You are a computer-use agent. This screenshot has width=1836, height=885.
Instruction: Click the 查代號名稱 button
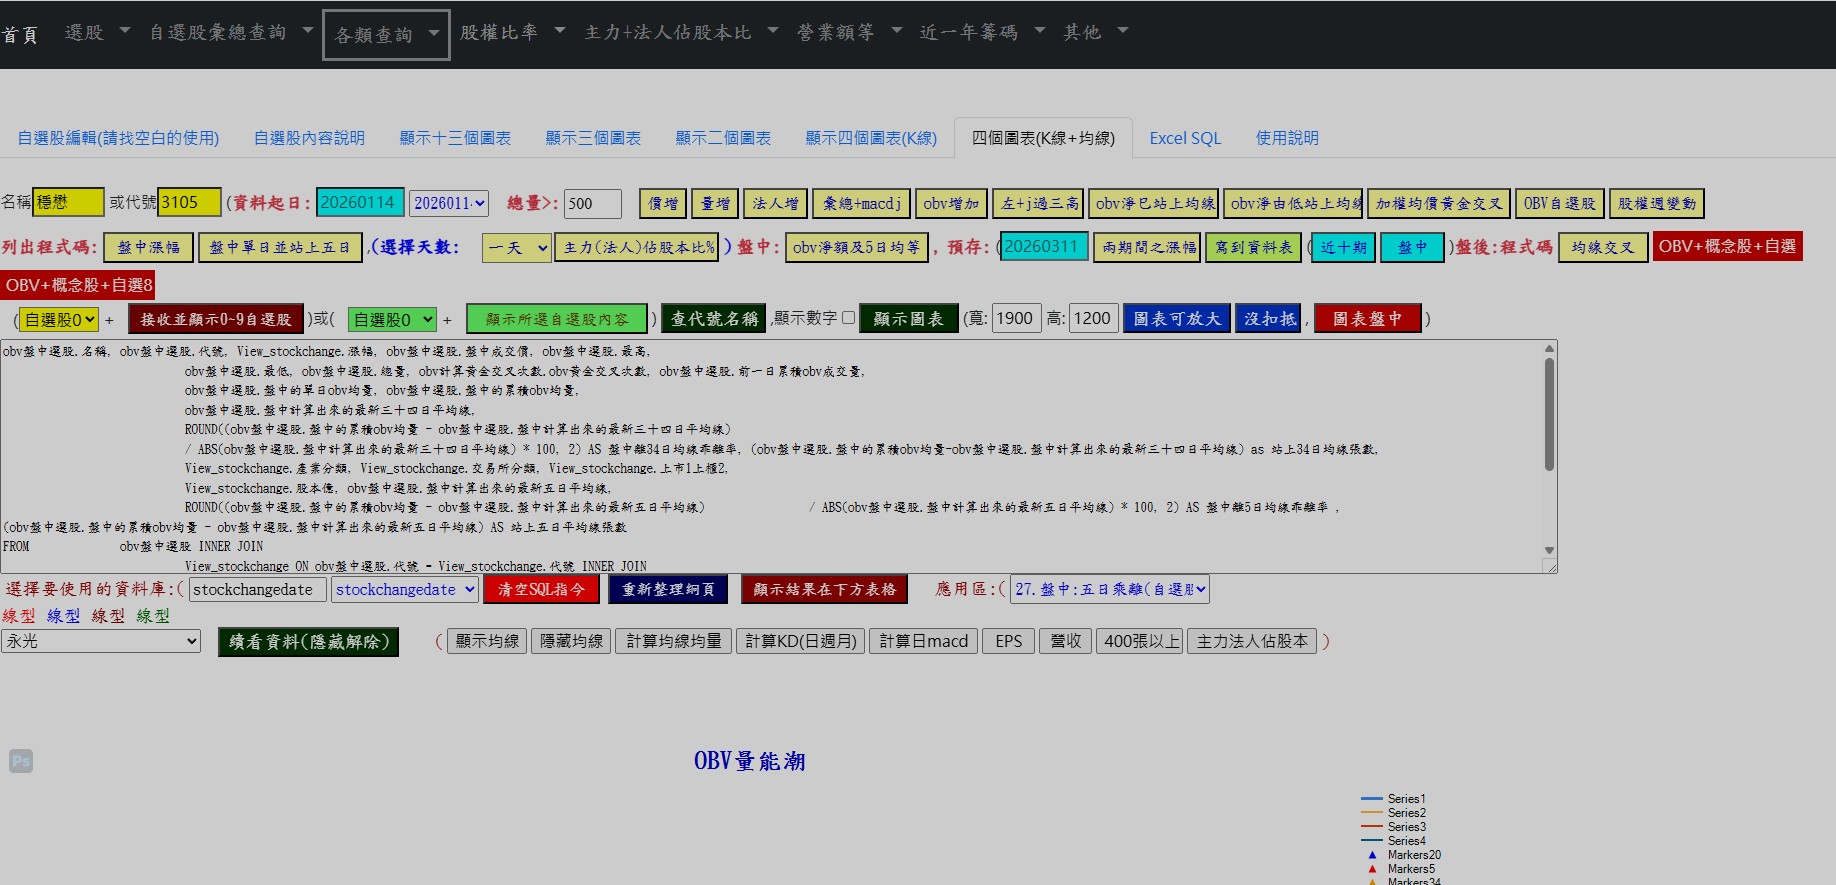click(714, 319)
